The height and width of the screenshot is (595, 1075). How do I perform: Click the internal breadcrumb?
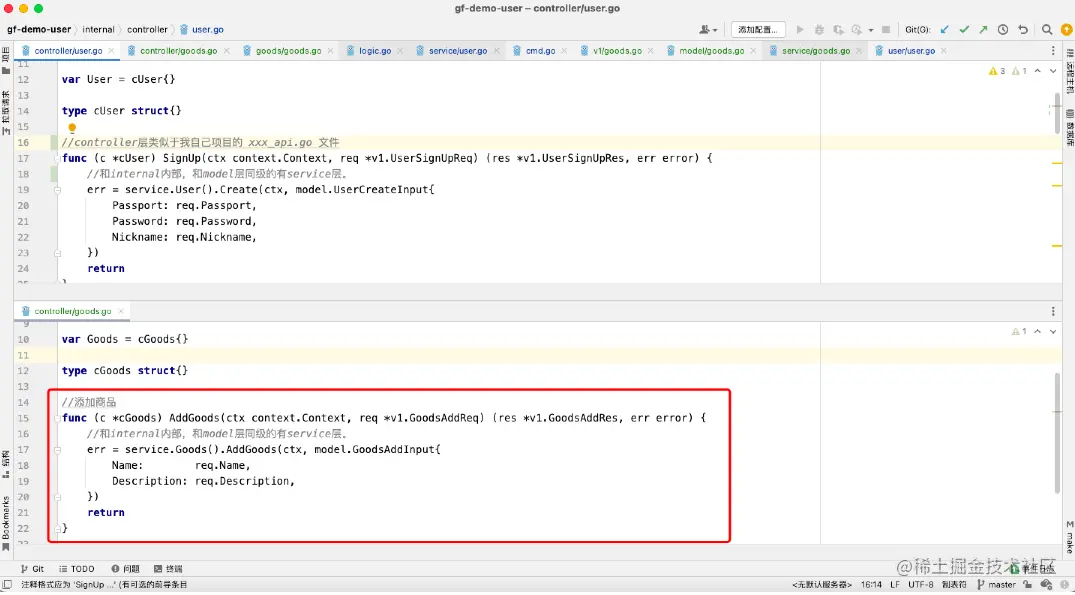(99, 29)
